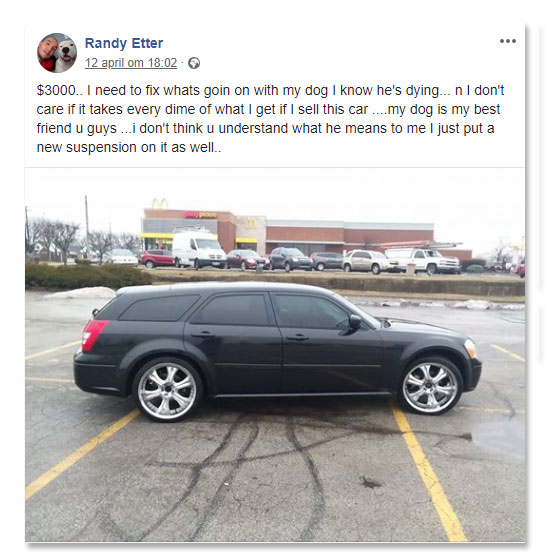Viewport: 550px width, 560px height.
Task: Click the dog in the profile avatar
Action: click(x=67, y=53)
